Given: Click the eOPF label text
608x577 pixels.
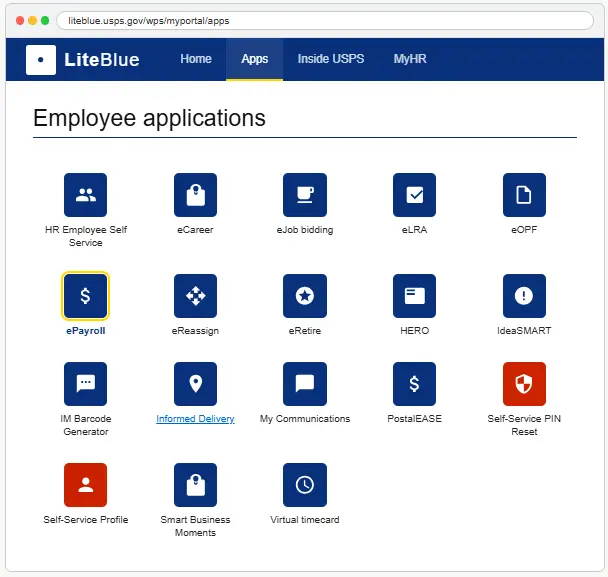Looking at the screenshot, I should (x=524, y=230).
